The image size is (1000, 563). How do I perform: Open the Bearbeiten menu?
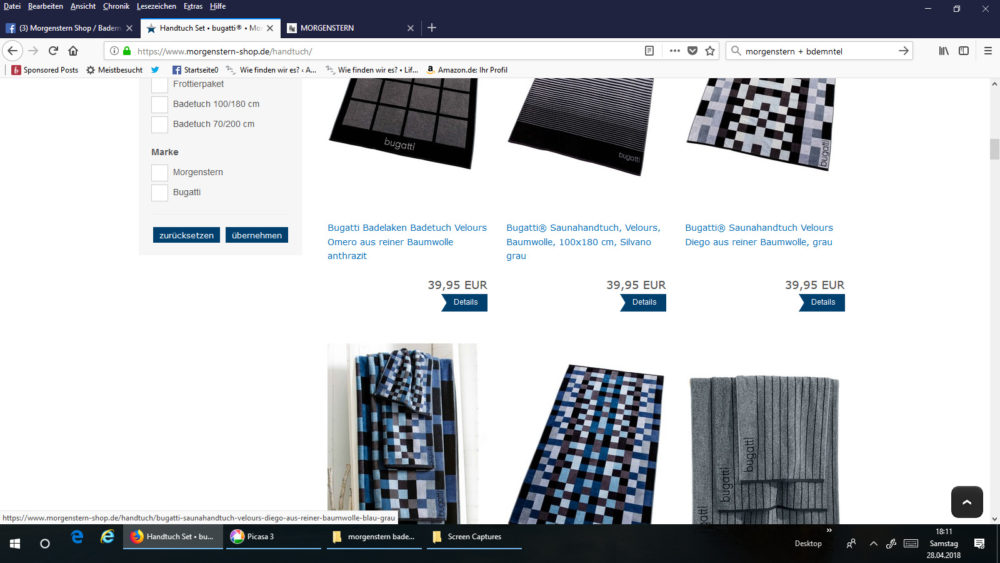[45, 6]
